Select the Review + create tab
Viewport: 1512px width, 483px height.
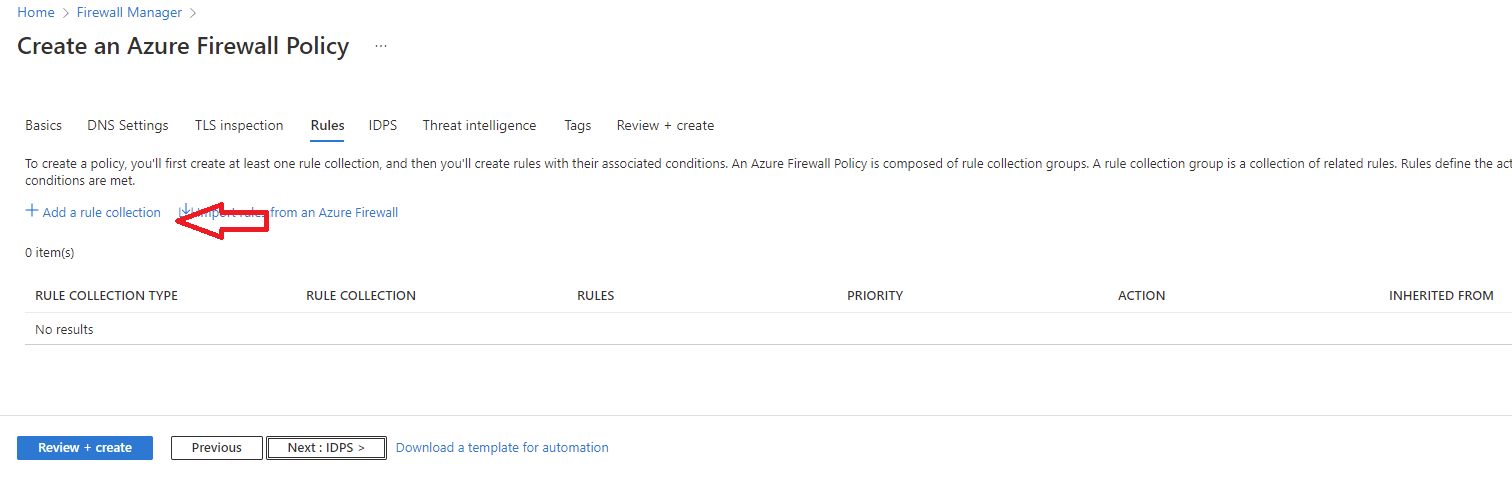[x=665, y=125]
